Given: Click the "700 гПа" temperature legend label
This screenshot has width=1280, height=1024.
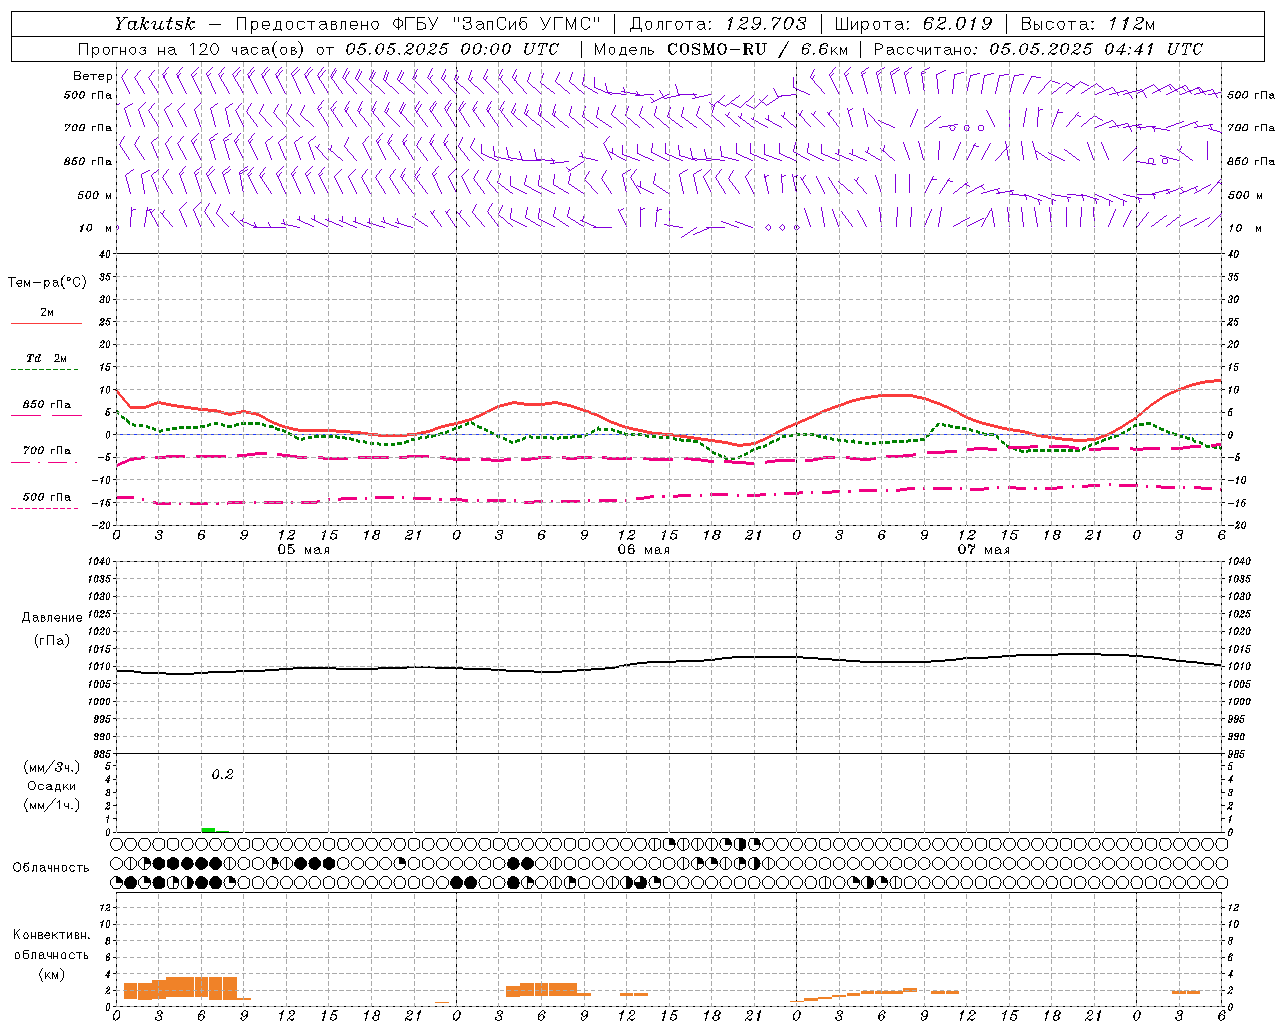Looking at the screenshot, I should [x=46, y=451].
